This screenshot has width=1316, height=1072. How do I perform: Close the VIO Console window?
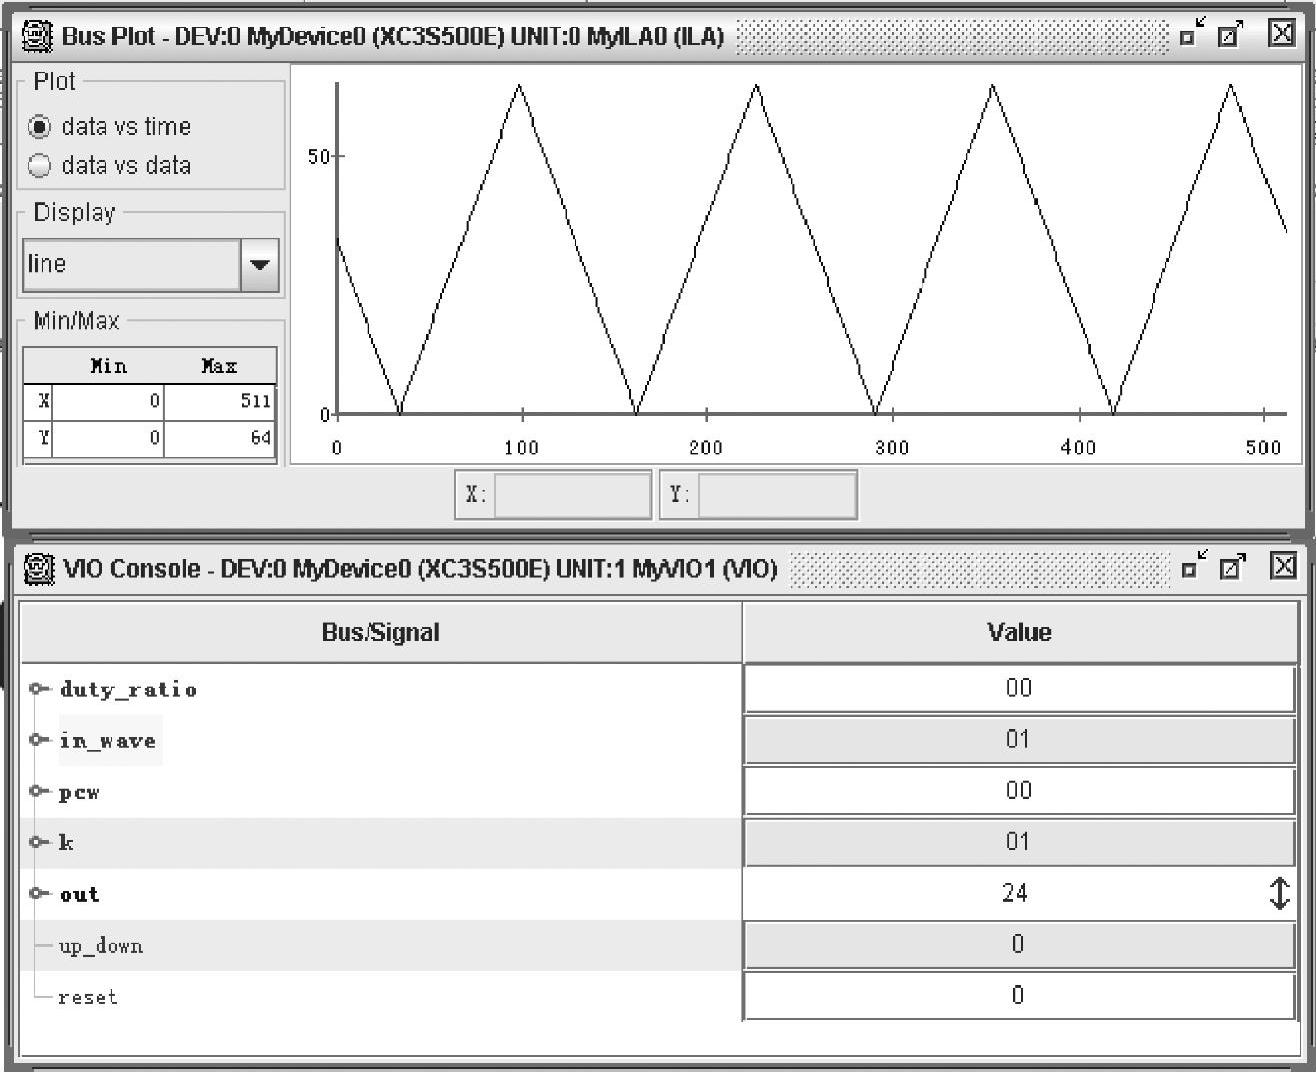1284,566
